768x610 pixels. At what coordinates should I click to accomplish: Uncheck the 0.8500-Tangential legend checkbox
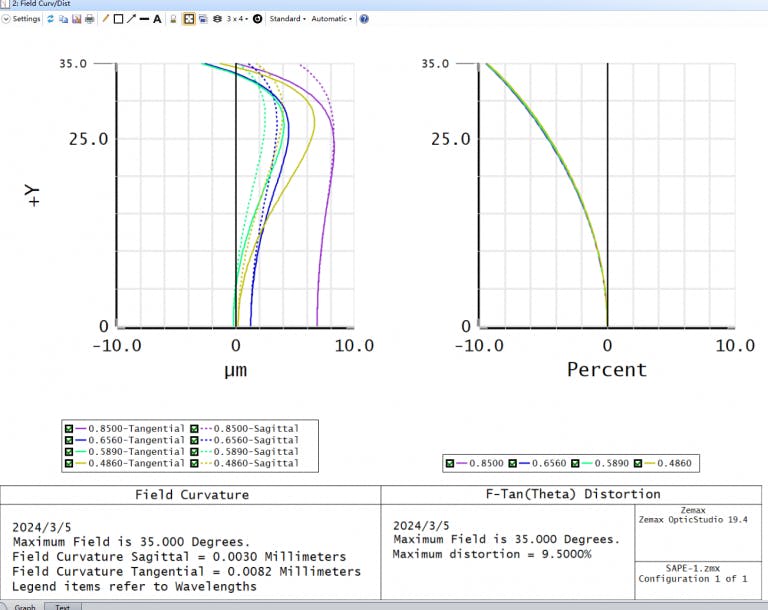(x=69, y=428)
